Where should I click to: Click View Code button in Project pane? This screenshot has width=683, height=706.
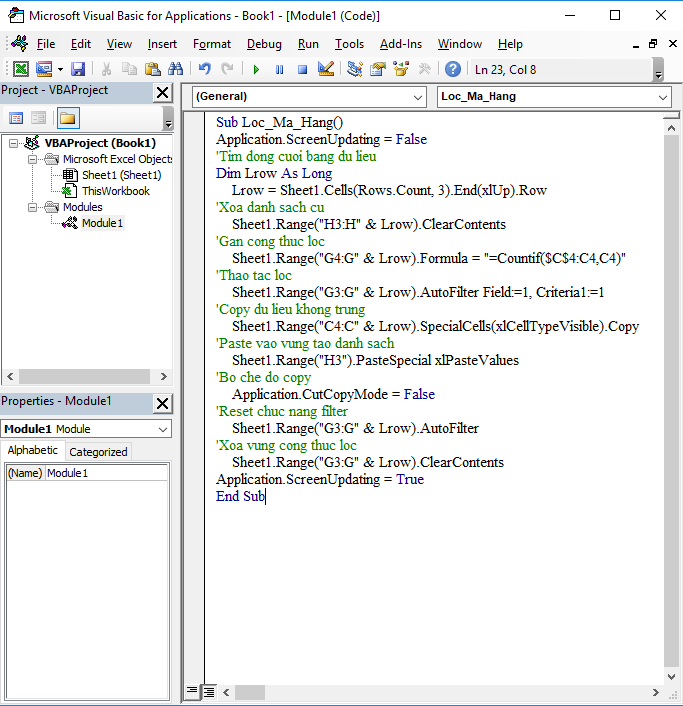tap(15, 118)
